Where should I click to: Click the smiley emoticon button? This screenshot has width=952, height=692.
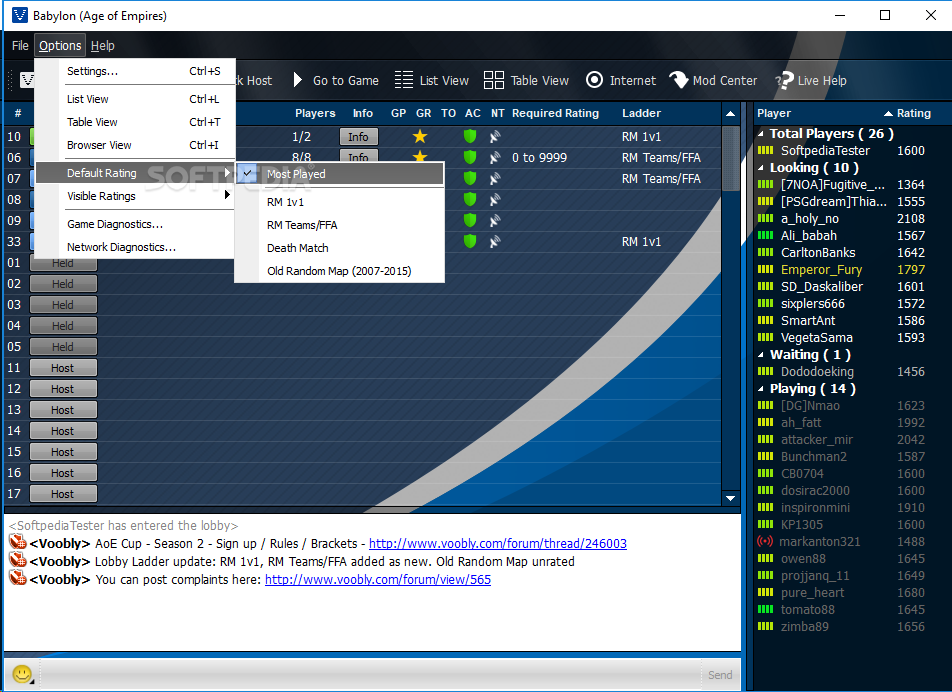(x=22, y=674)
